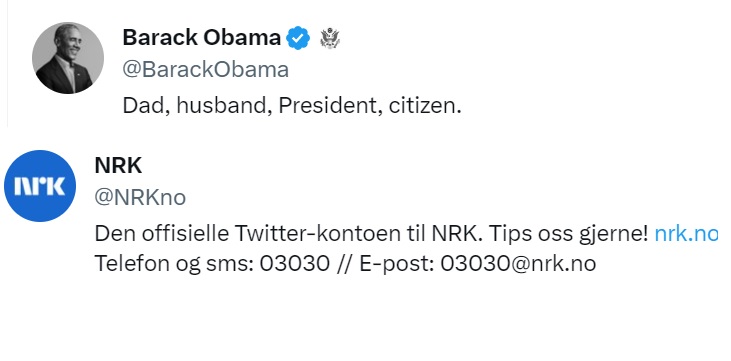The height and width of the screenshot is (361, 731).
Task: Click the word "President" in Obama's bio
Action: (x=327, y=105)
